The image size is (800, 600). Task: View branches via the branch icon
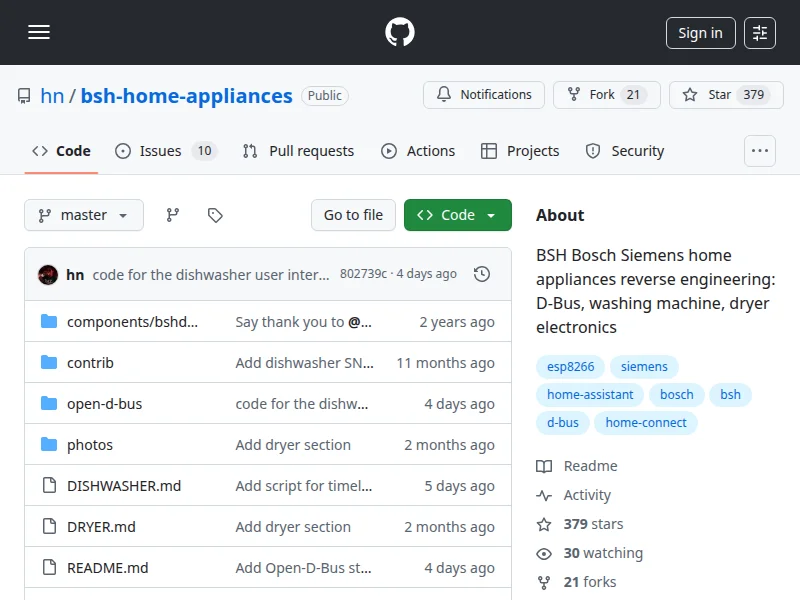point(173,215)
